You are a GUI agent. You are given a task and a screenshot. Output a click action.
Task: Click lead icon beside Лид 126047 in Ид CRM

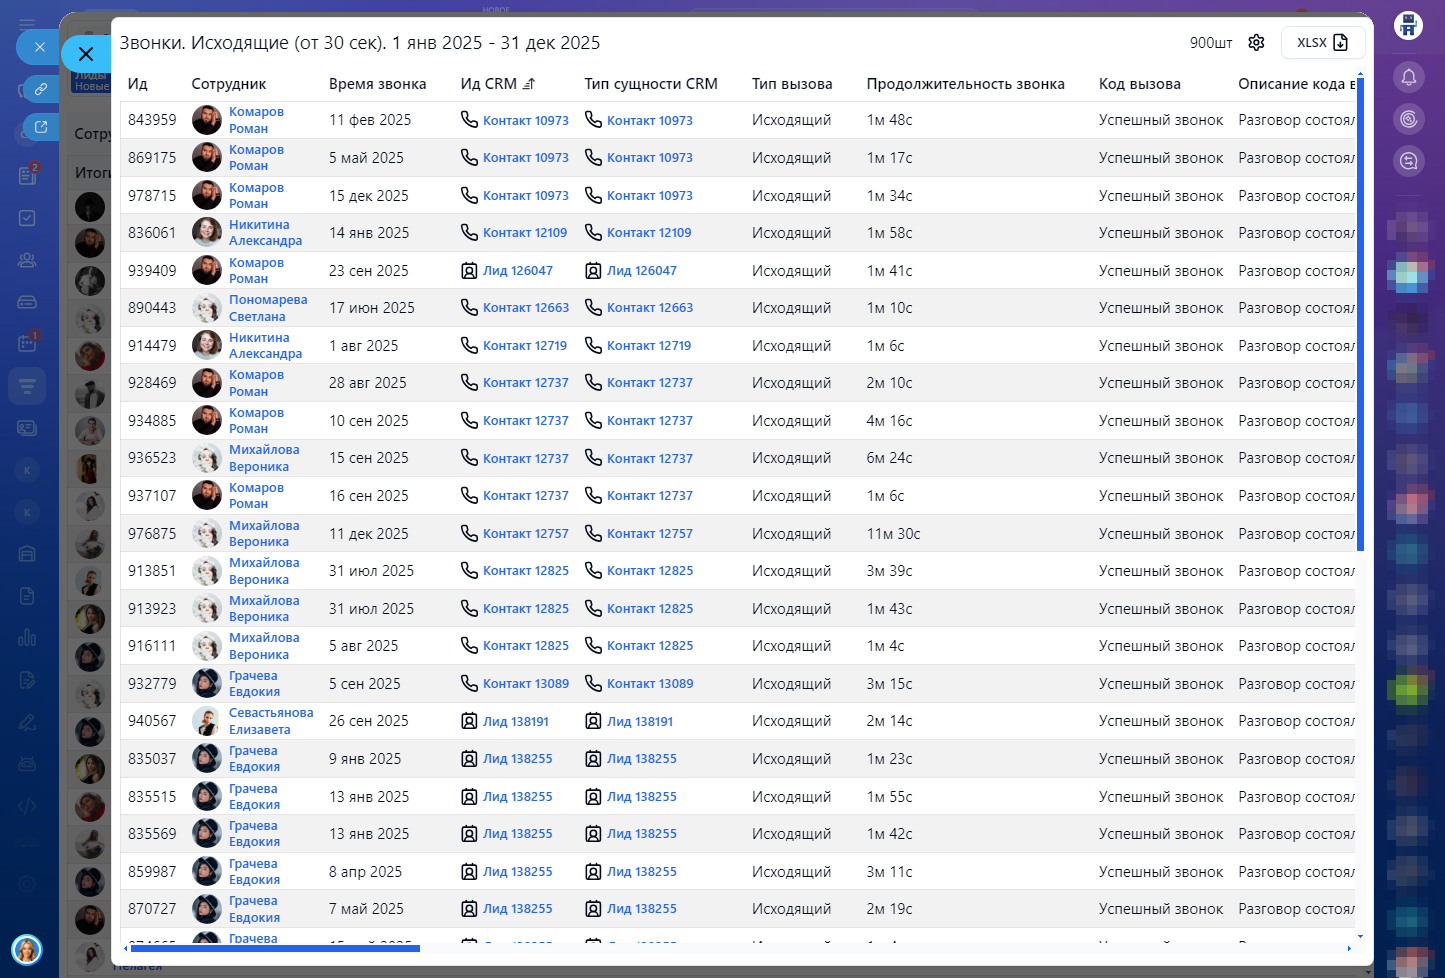(x=469, y=270)
